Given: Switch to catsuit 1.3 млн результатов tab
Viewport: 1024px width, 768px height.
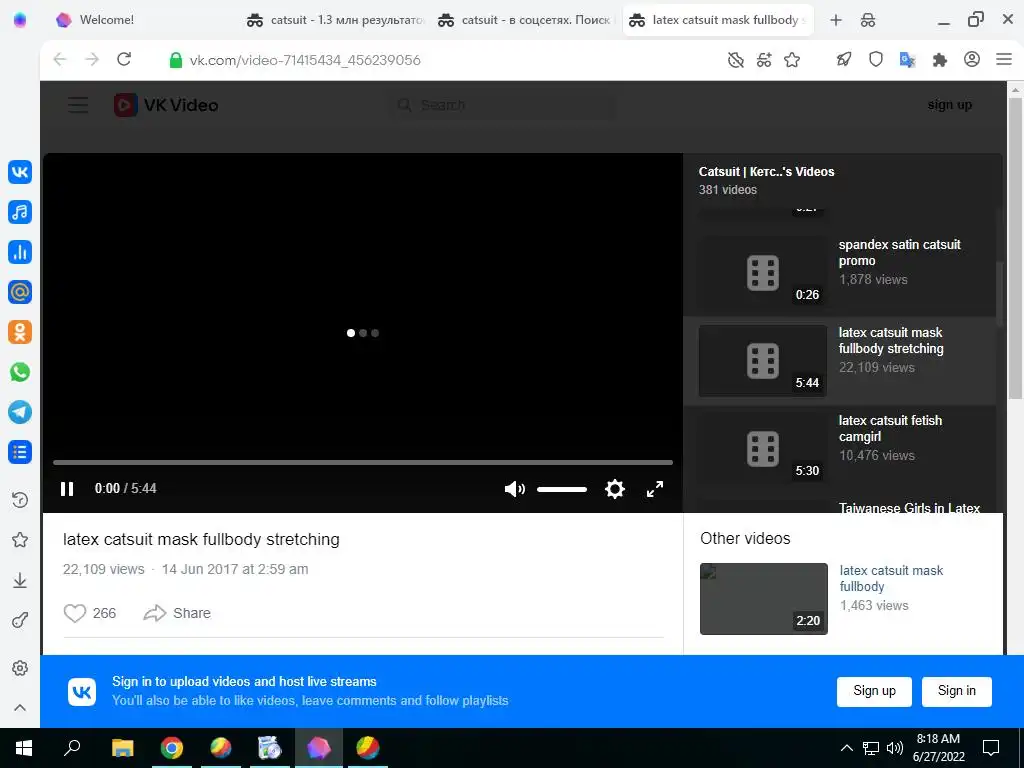Looking at the screenshot, I should pos(335,20).
